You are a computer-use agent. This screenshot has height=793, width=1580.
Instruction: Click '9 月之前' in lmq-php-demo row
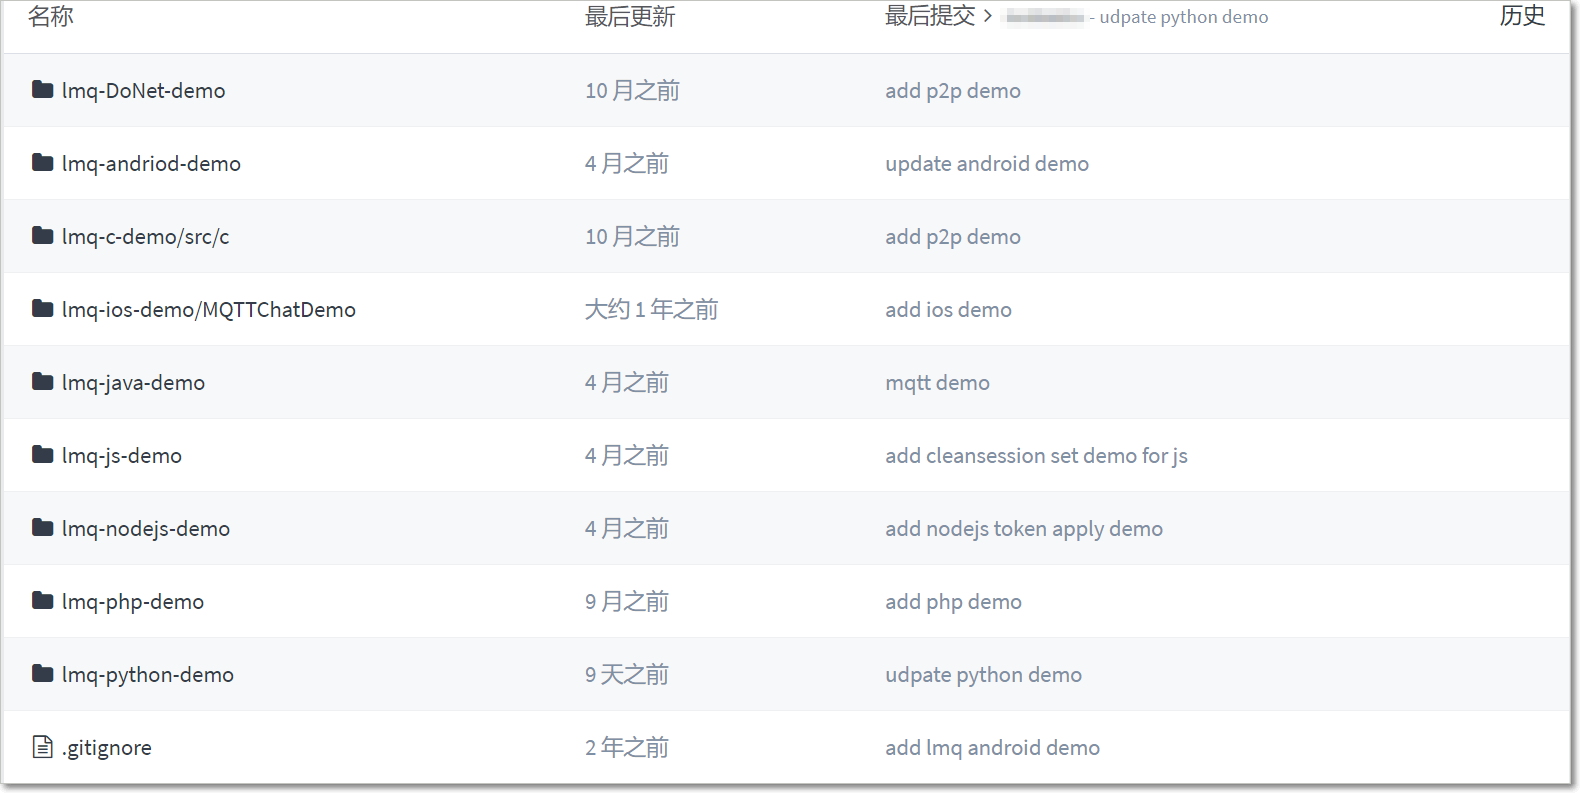[x=627, y=602]
